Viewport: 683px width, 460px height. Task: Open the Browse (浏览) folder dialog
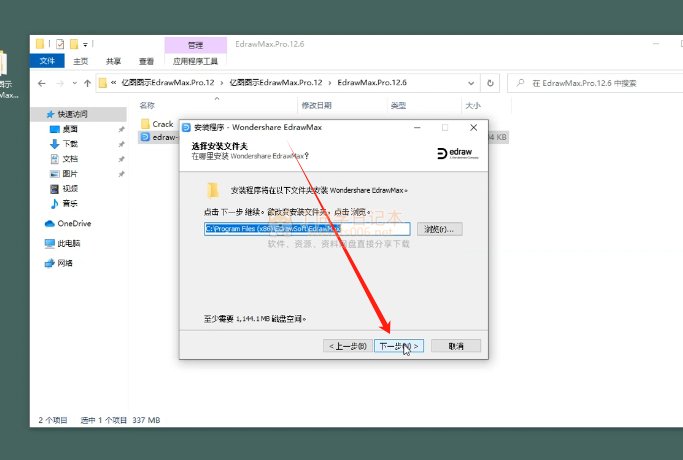[439, 229]
